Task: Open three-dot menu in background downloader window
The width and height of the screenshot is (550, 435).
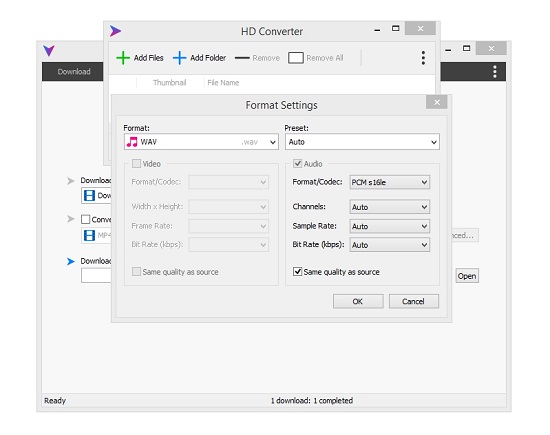Action: [x=495, y=72]
